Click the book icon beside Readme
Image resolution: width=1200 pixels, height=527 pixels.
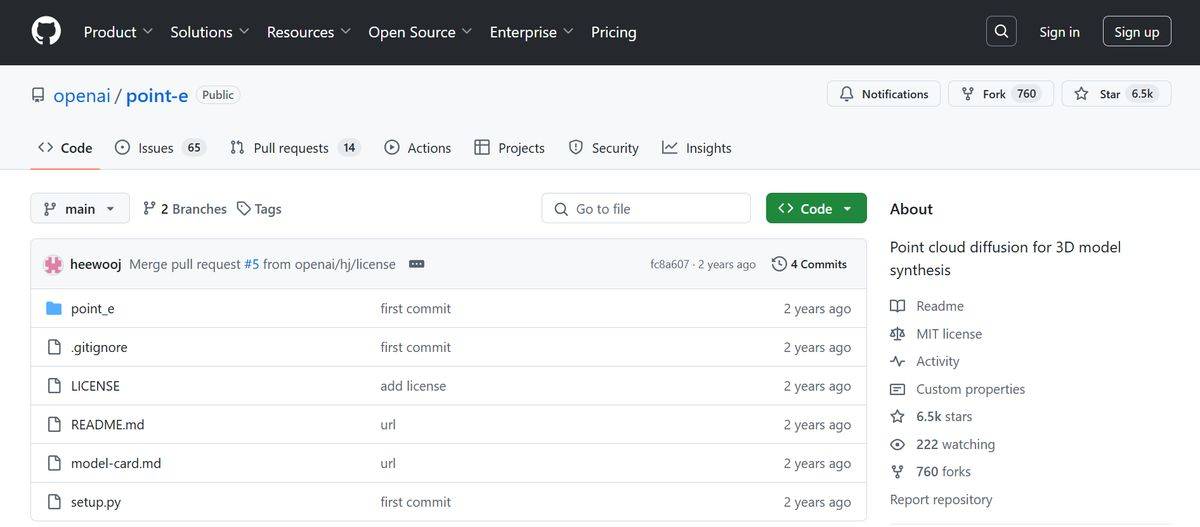point(897,306)
